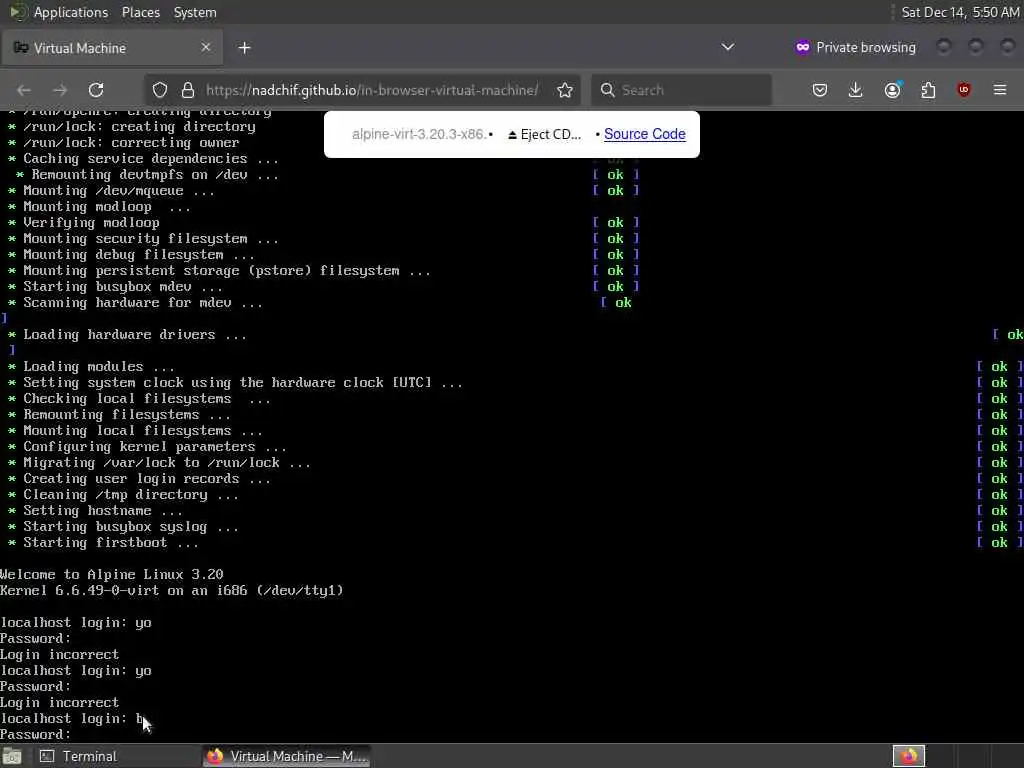Click the 'Mounting persistent storage (pstore)' line
This screenshot has width=1024, height=768.
click(x=219, y=270)
